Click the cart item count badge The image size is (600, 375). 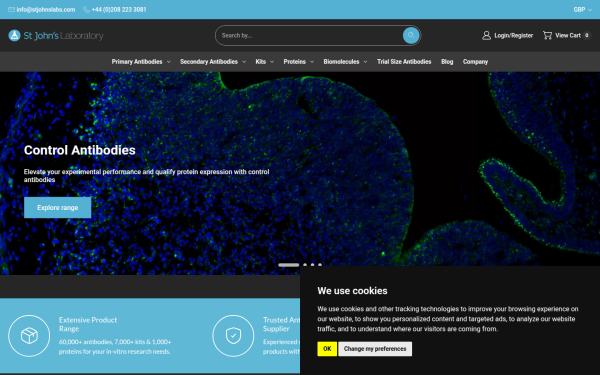coord(587,36)
